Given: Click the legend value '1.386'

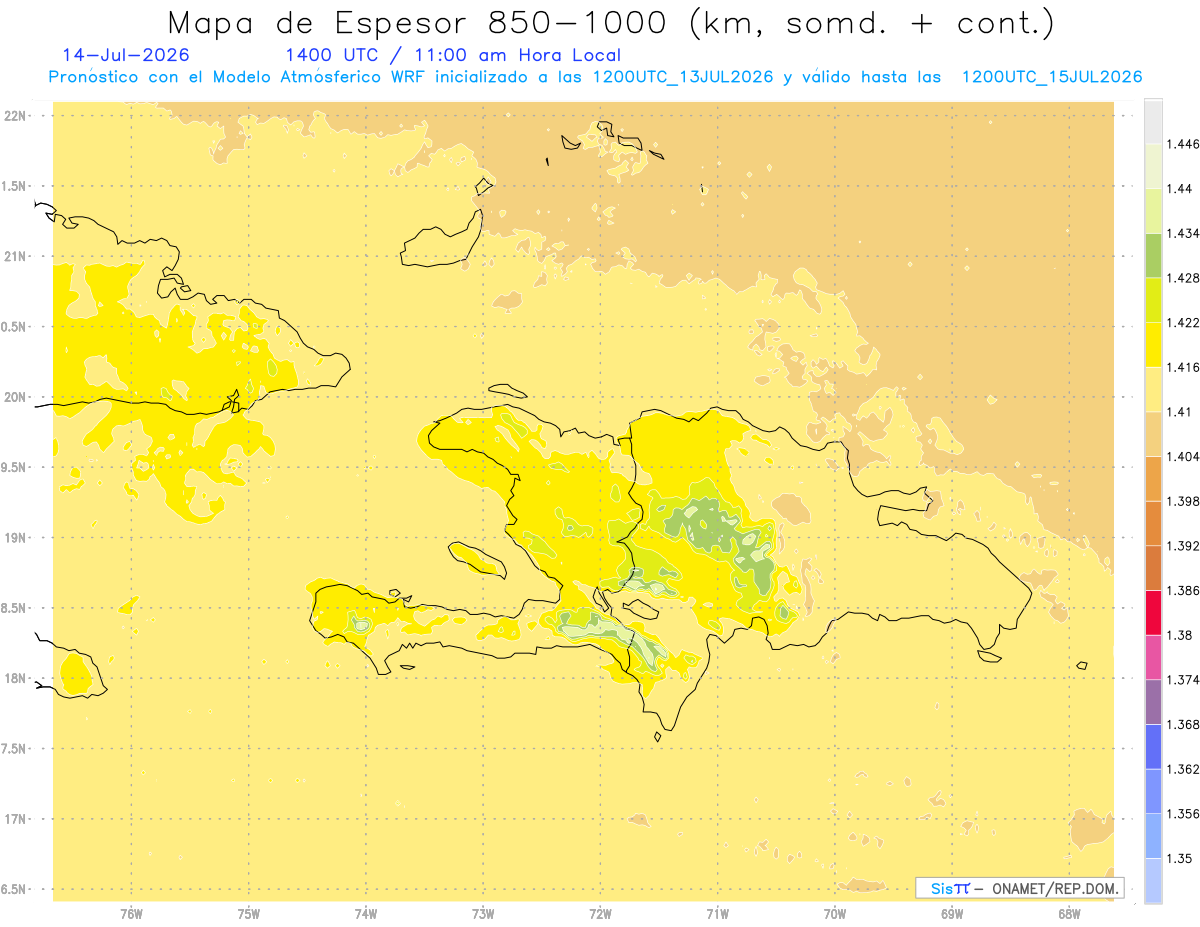Looking at the screenshot, I should tap(1183, 590).
